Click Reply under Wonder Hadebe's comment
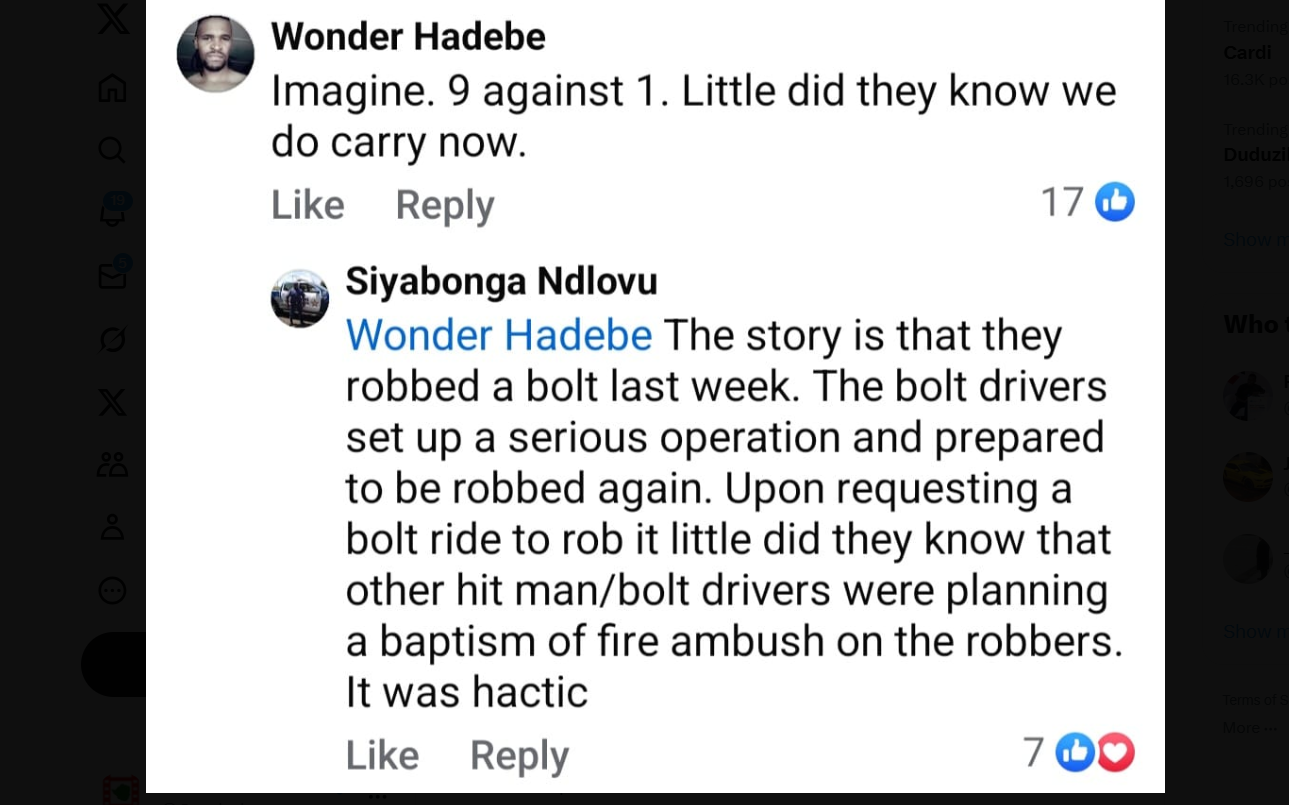This screenshot has height=805, width=1289. point(445,205)
